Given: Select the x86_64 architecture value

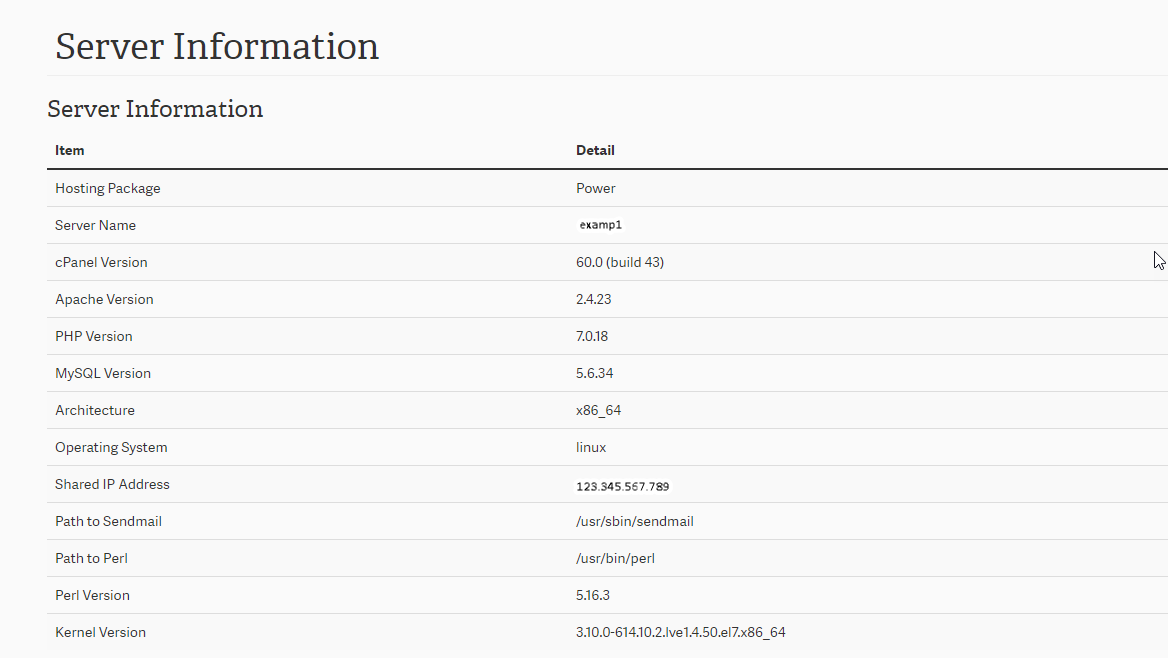Looking at the screenshot, I should pyautogui.click(x=599, y=411).
